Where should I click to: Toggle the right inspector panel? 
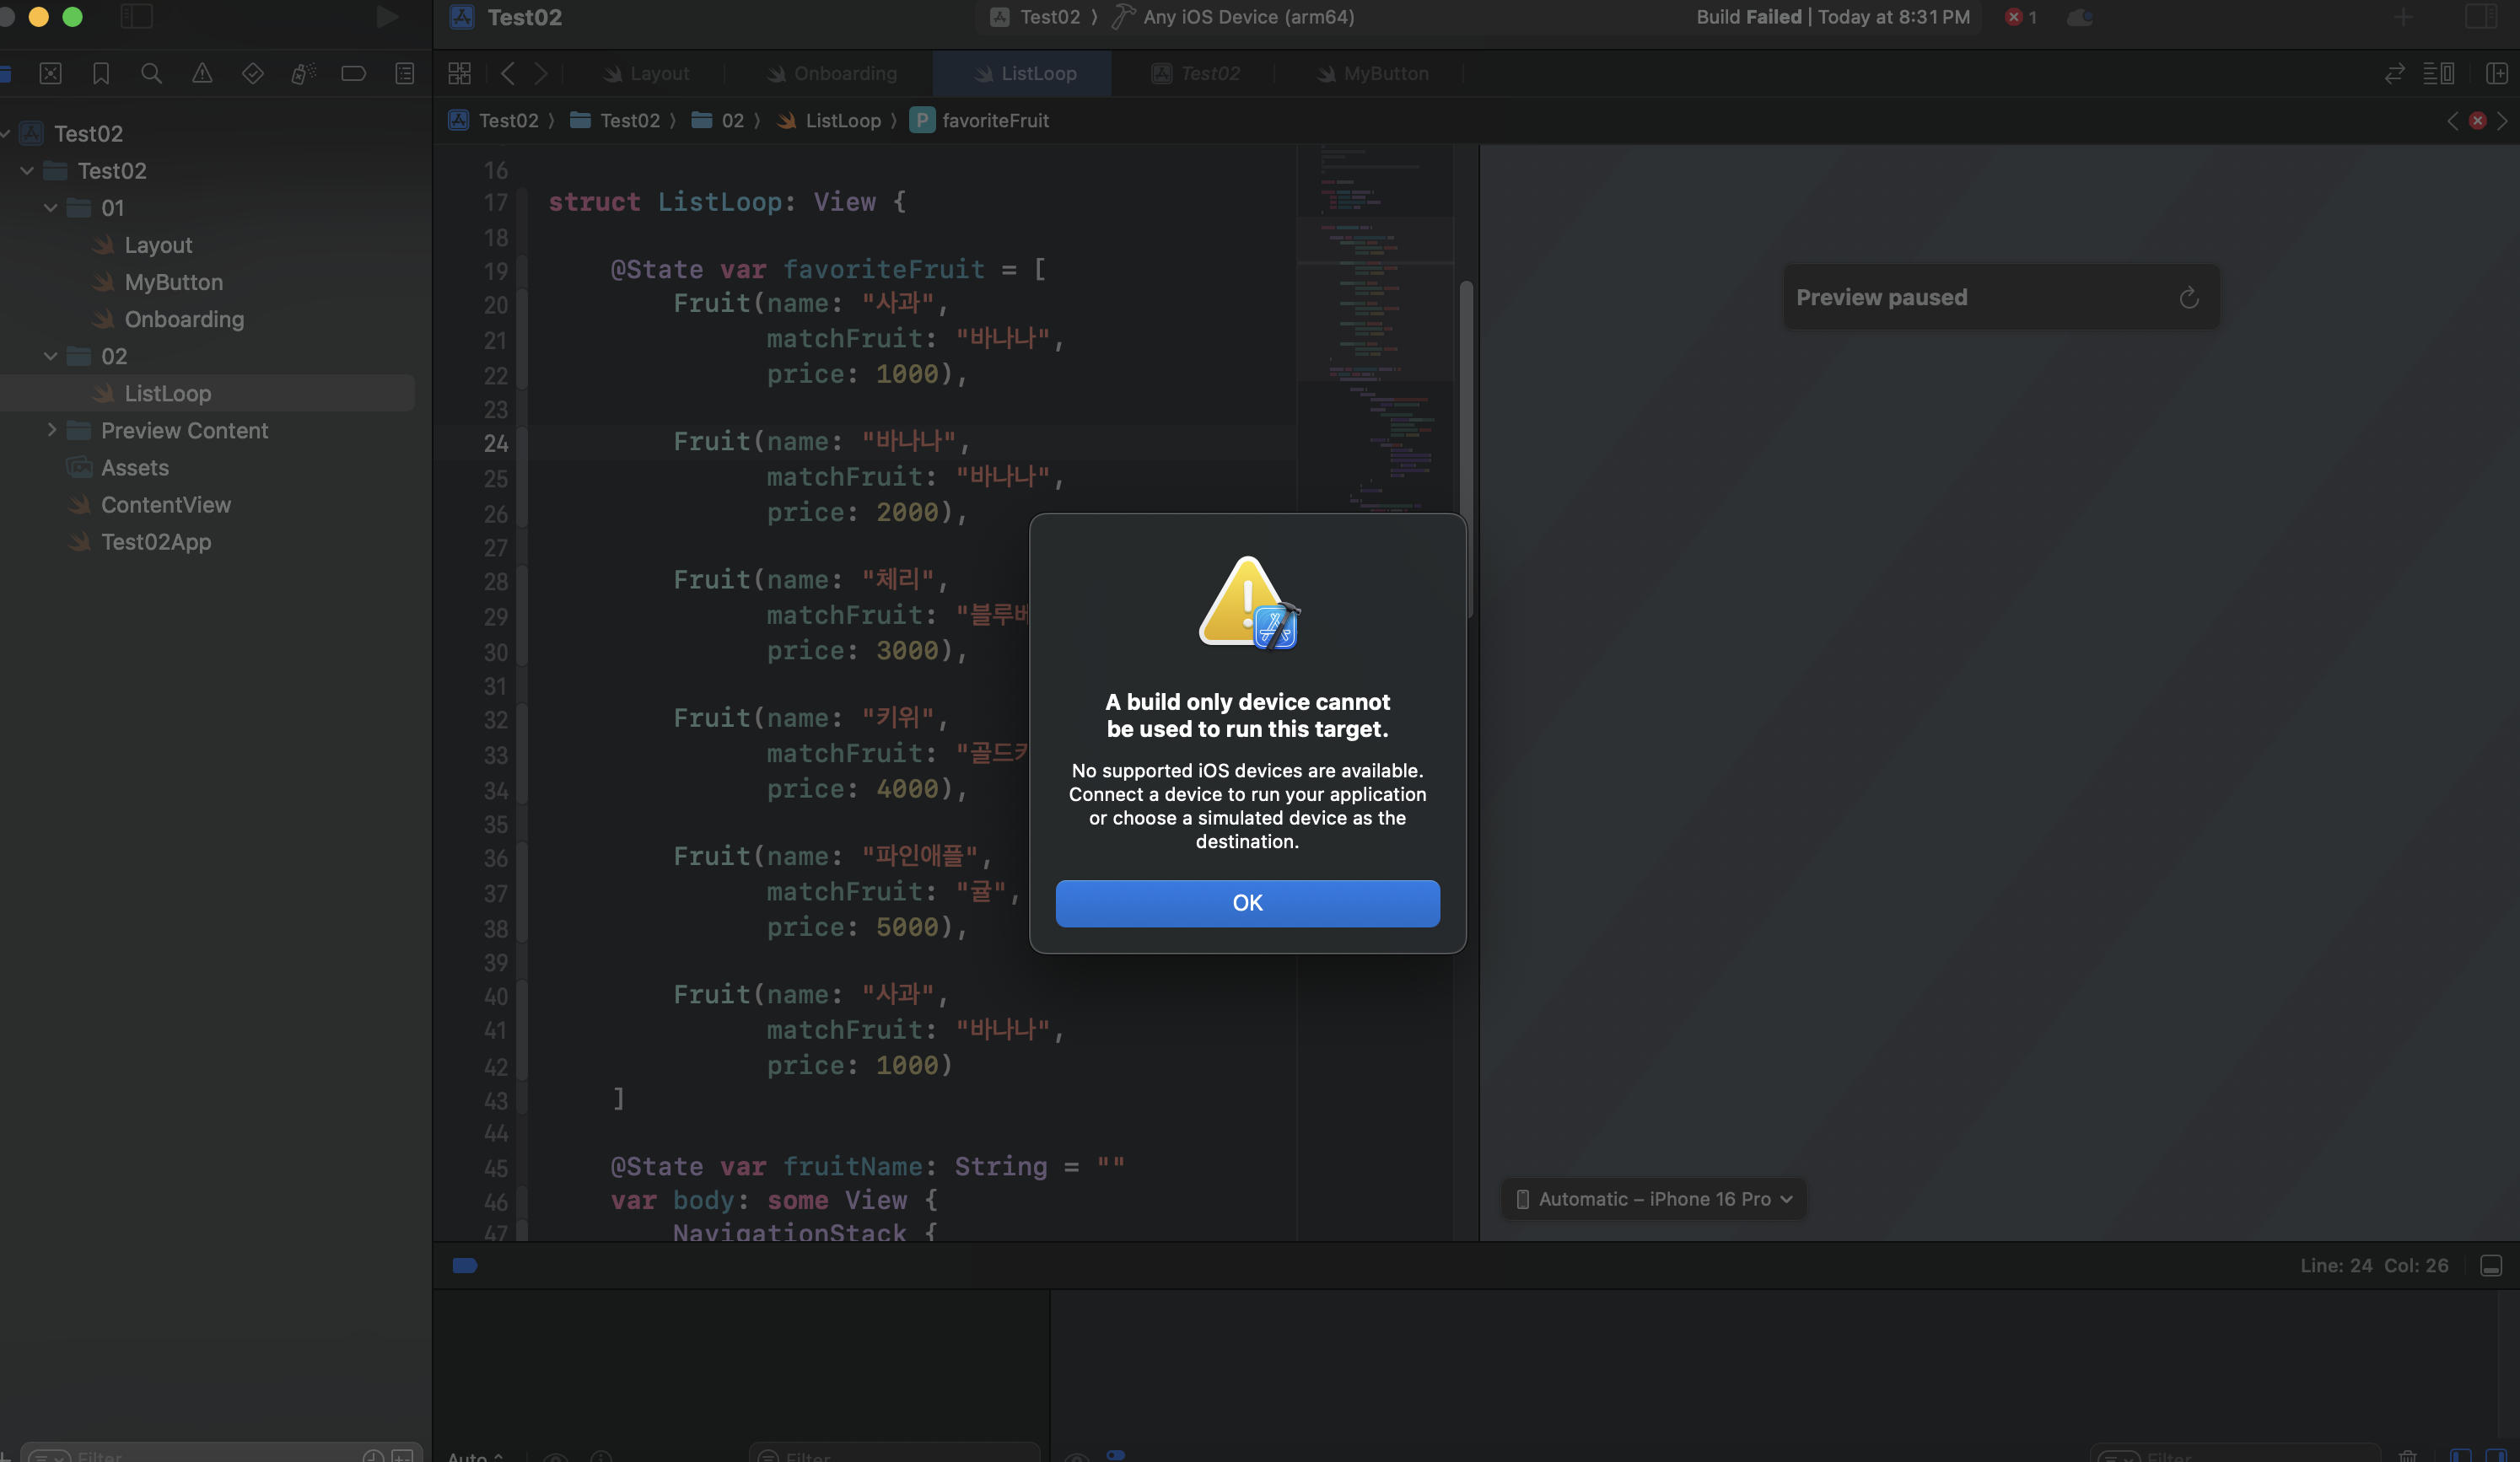(2480, 17)
